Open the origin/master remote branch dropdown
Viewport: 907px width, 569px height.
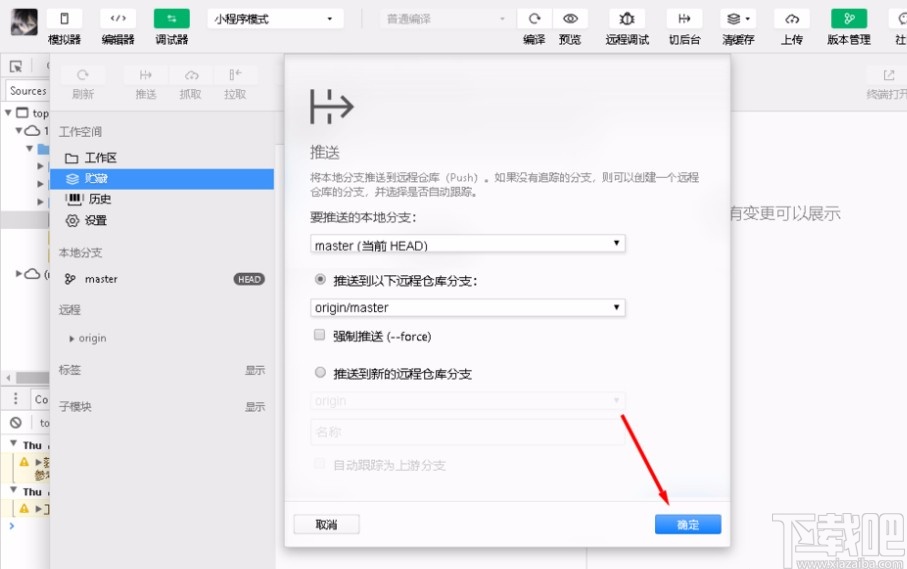[x=467, y=308]
